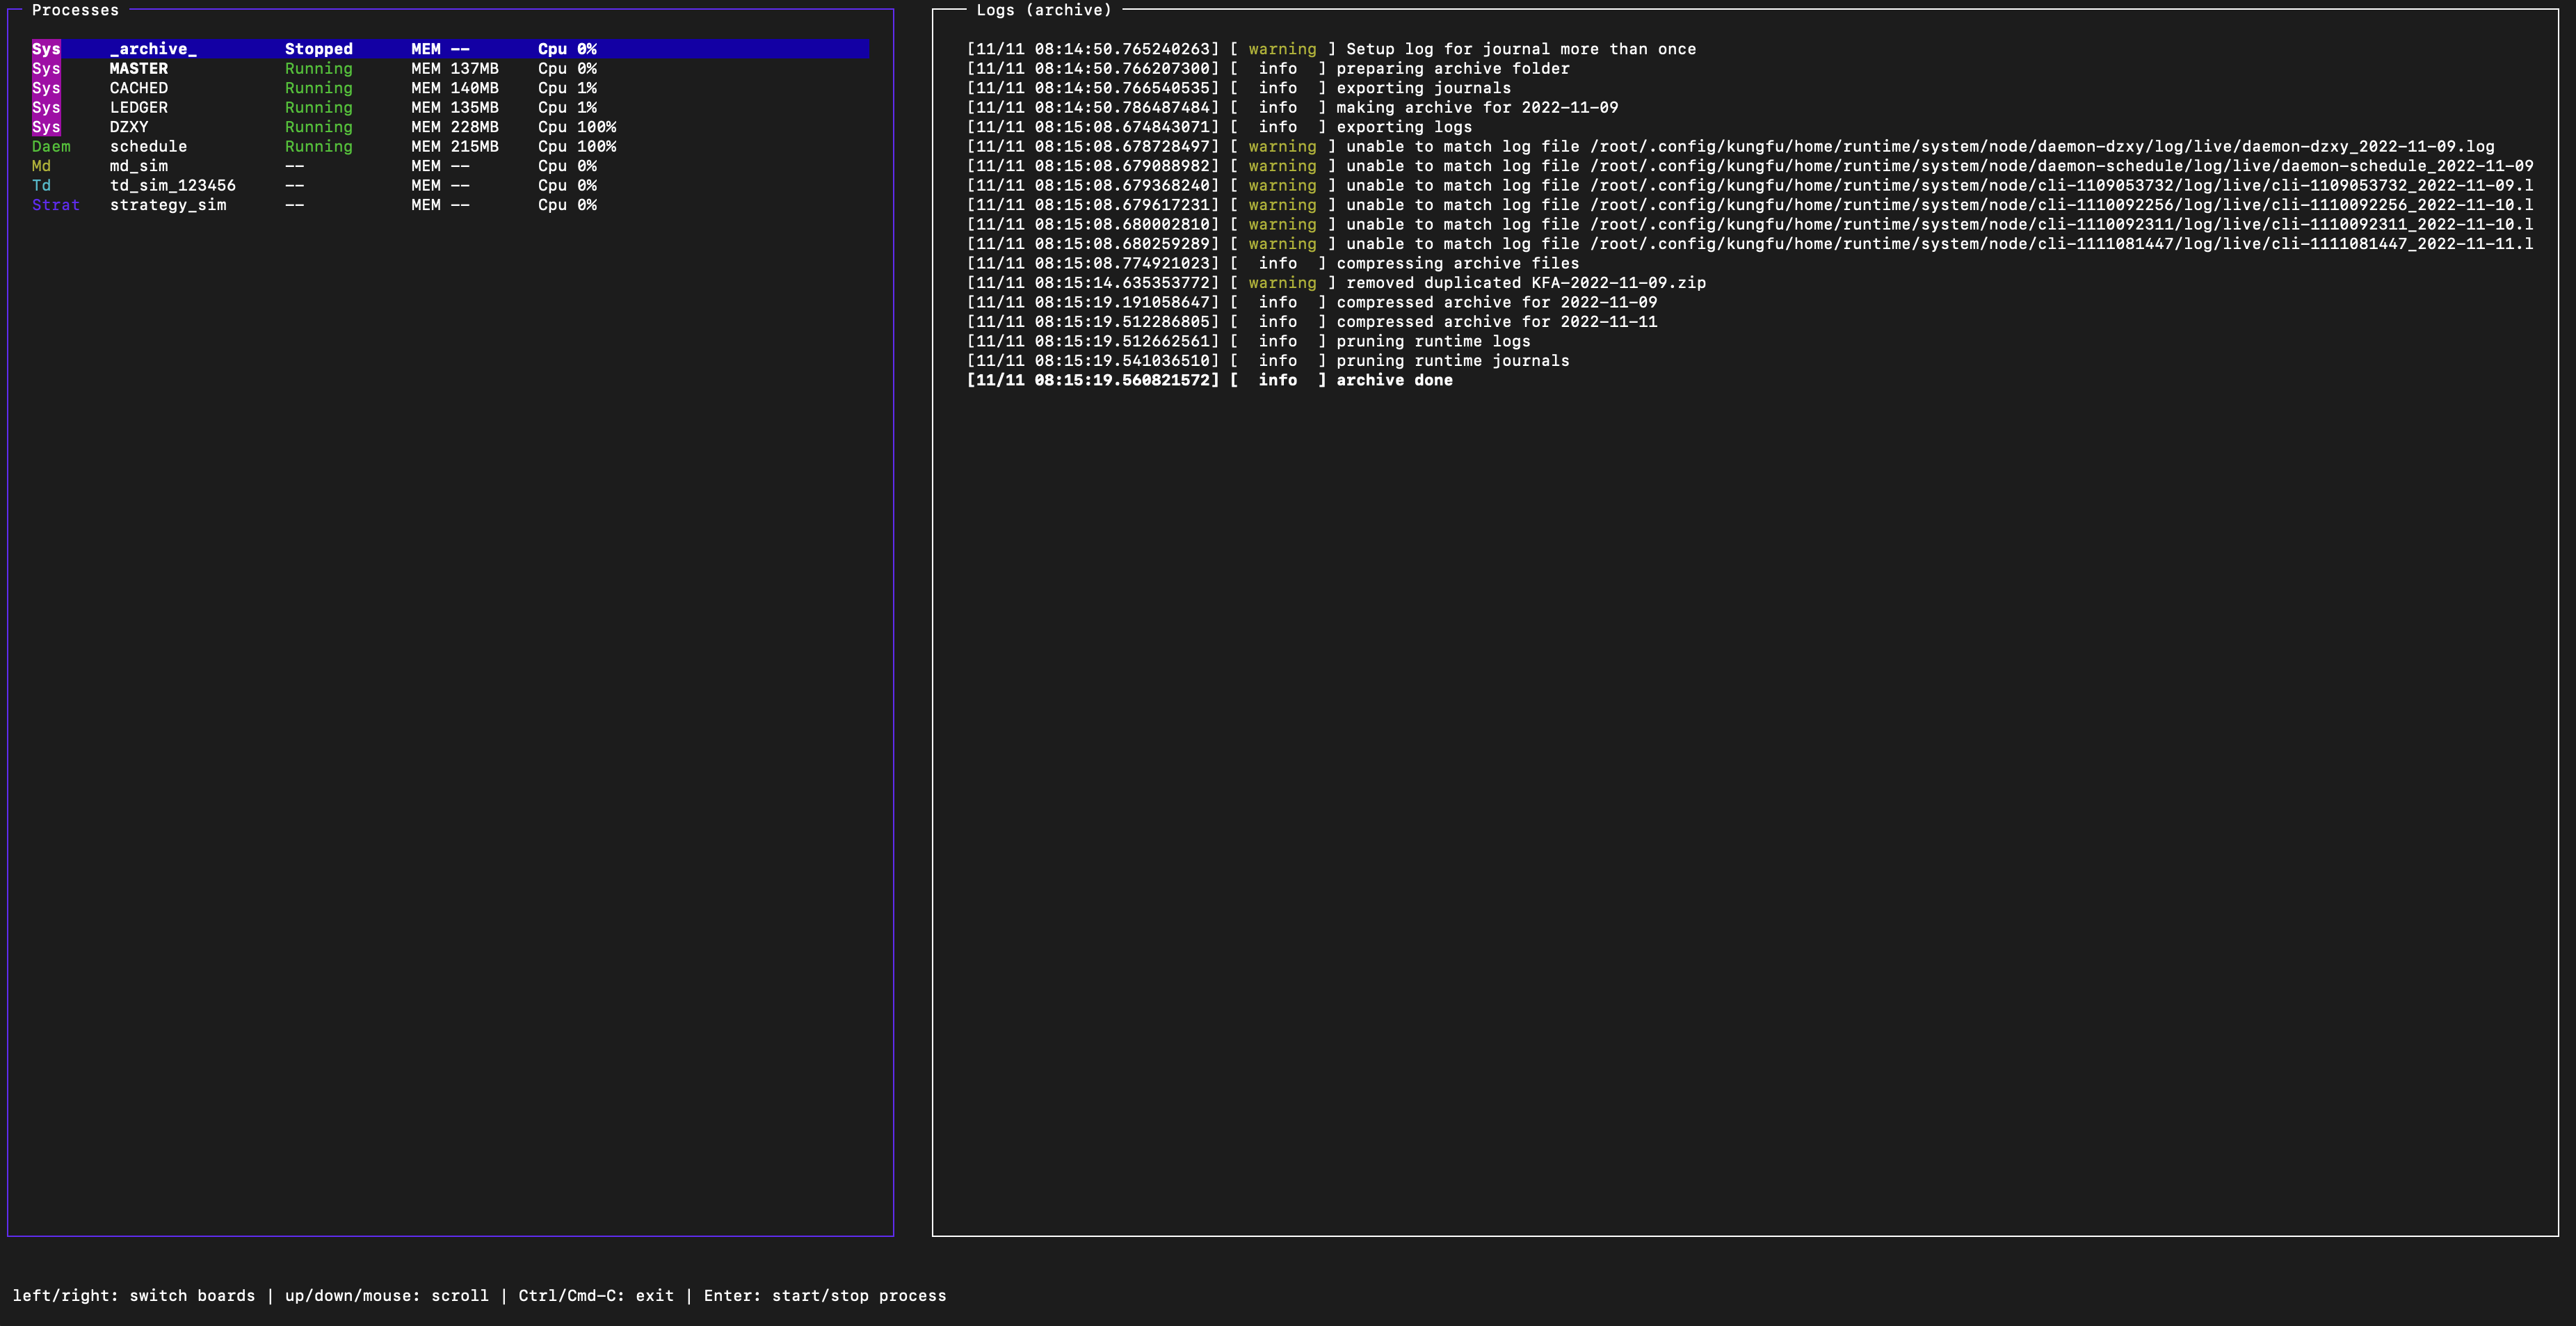Image resolution: width=2576 pixels, height=1326 pixels.
Task: Click 'Ctrl/Cmd-C: exit' hint
Action: coord(596,1296)
